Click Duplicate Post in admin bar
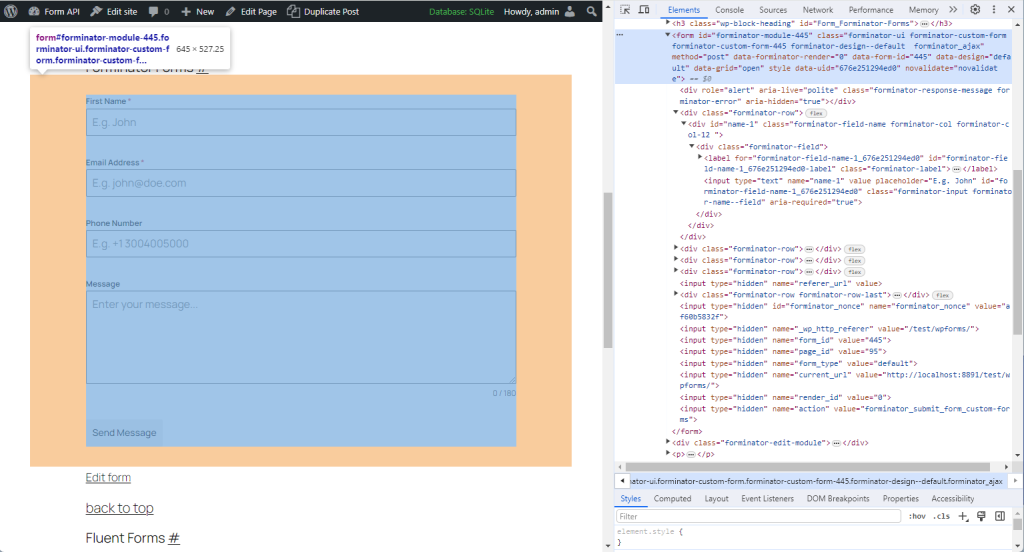 tap(323, 11)
